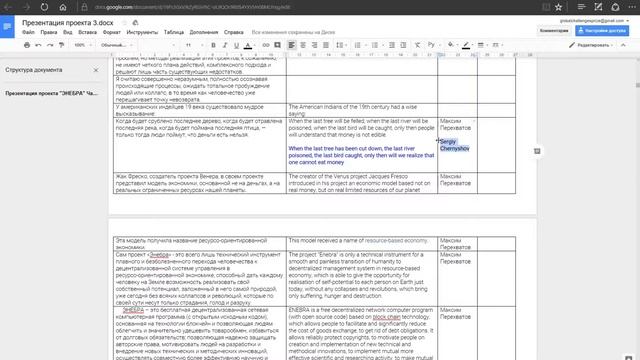Open the Дополнения menu
640x360 pixels.
tap(204, 32)
